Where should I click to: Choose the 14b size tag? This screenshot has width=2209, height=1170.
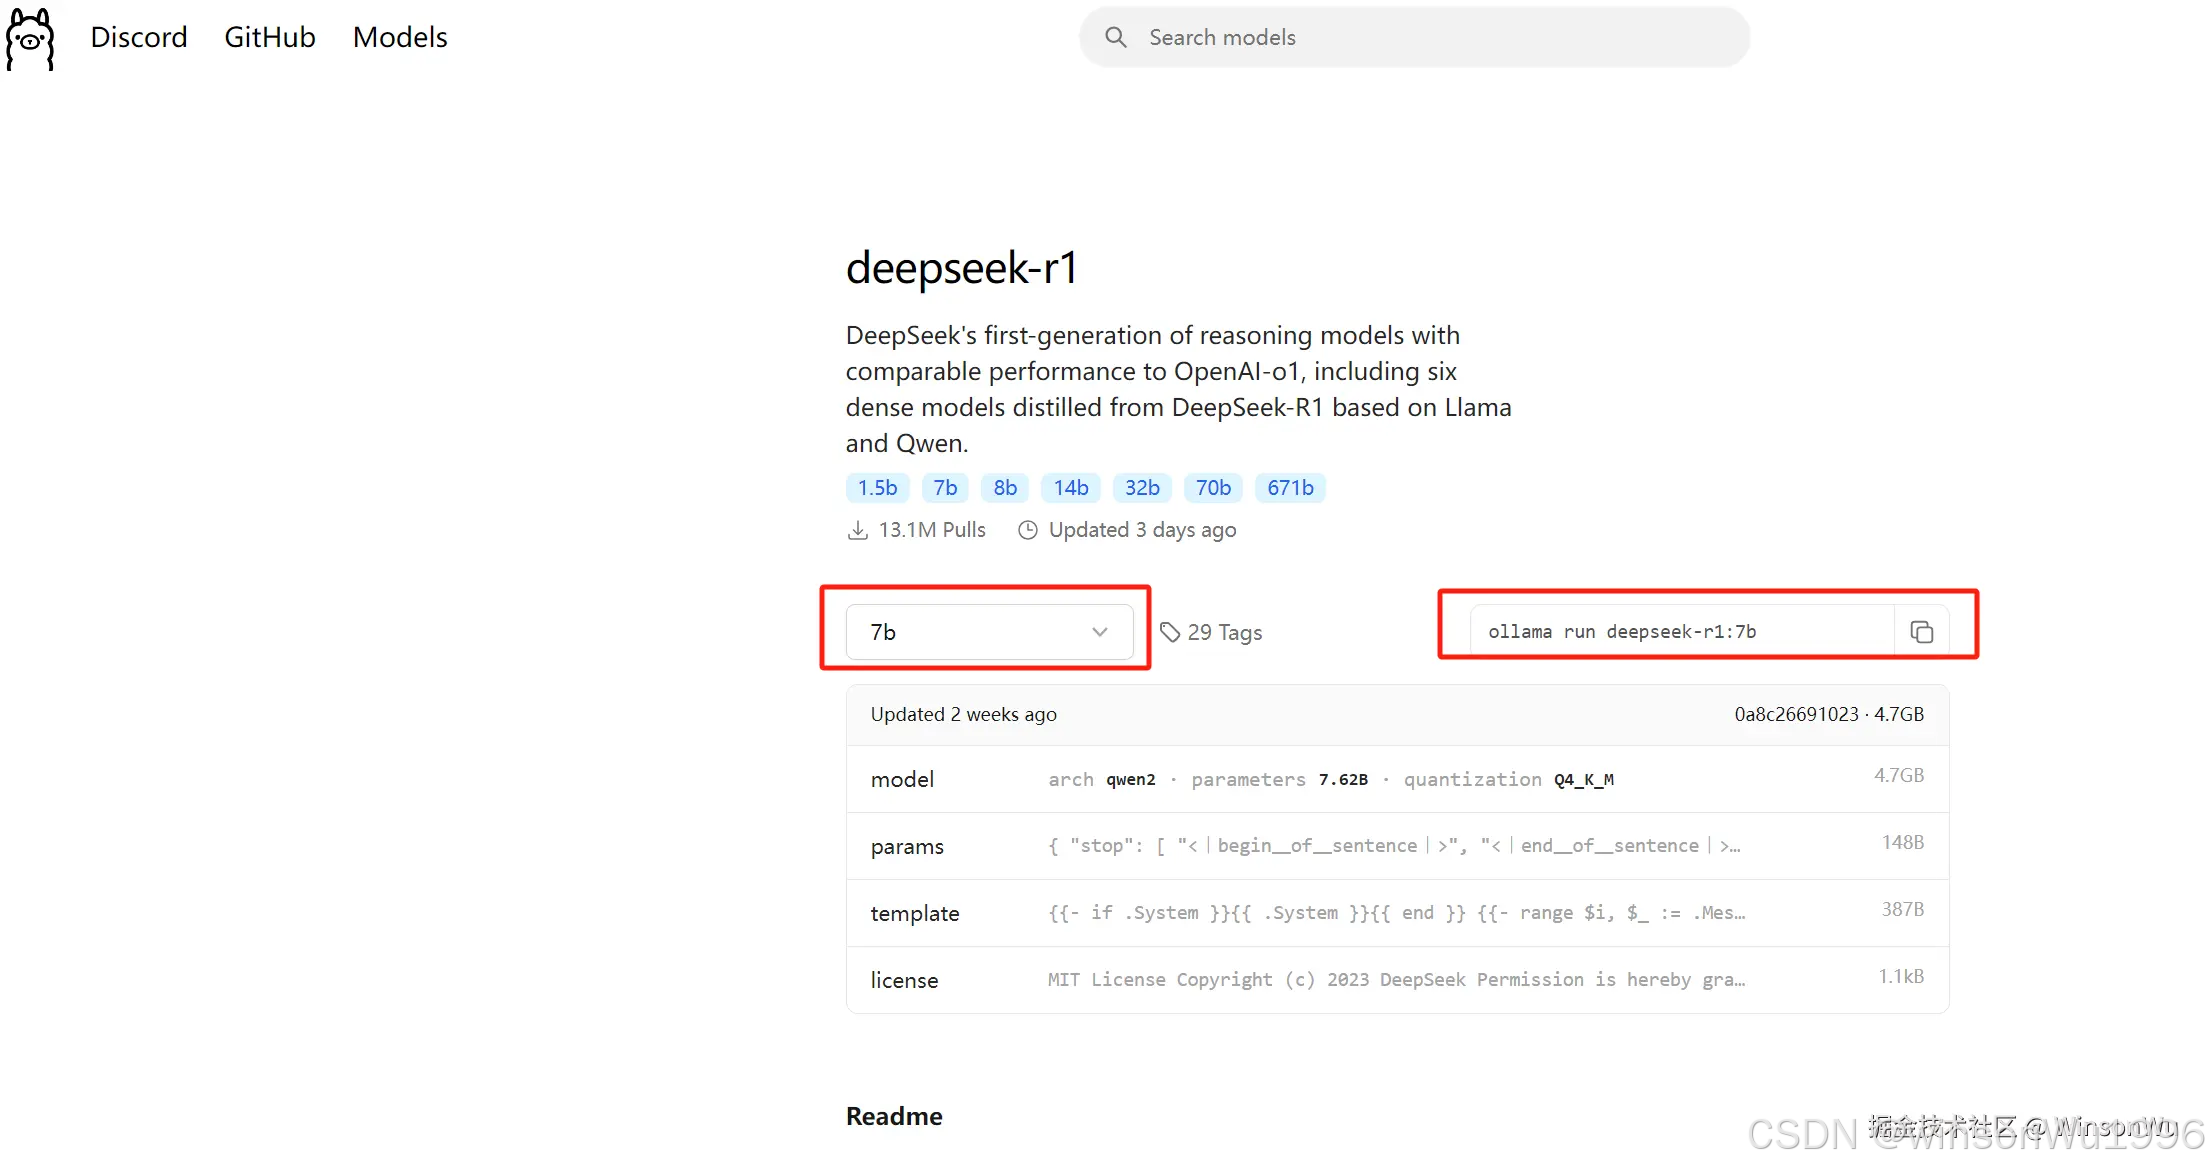point(1070,488)
